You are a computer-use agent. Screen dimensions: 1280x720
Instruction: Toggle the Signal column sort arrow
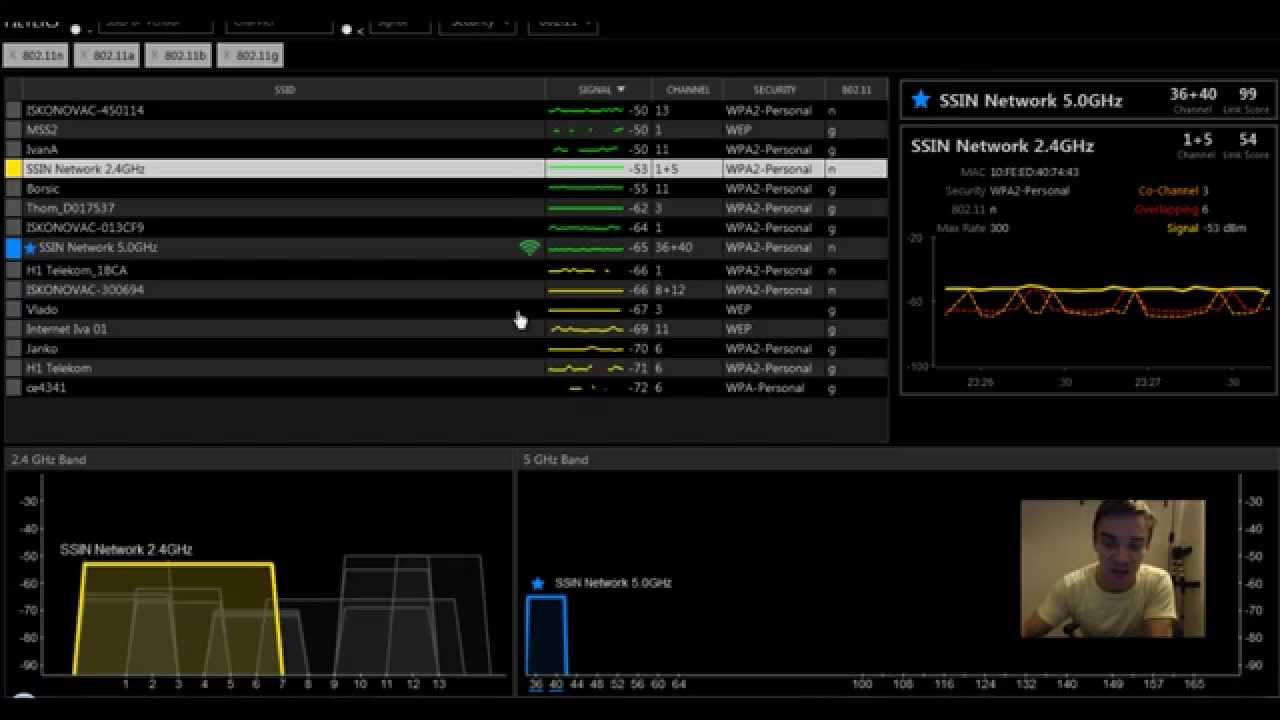(621, 90)
